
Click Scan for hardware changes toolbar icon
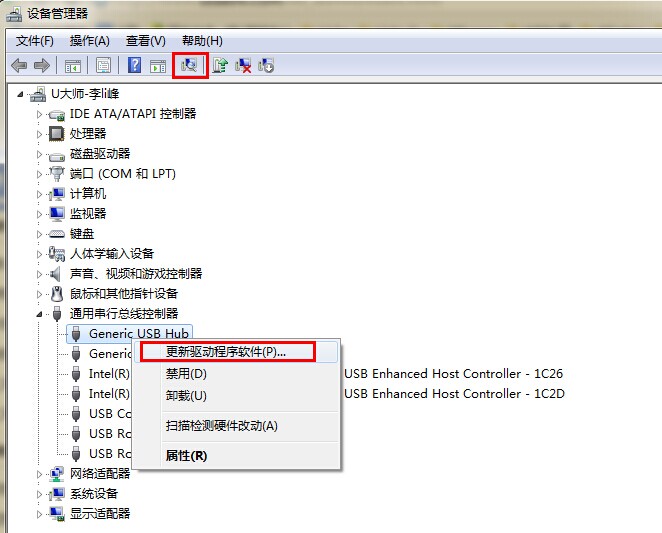tap(189, 65)
